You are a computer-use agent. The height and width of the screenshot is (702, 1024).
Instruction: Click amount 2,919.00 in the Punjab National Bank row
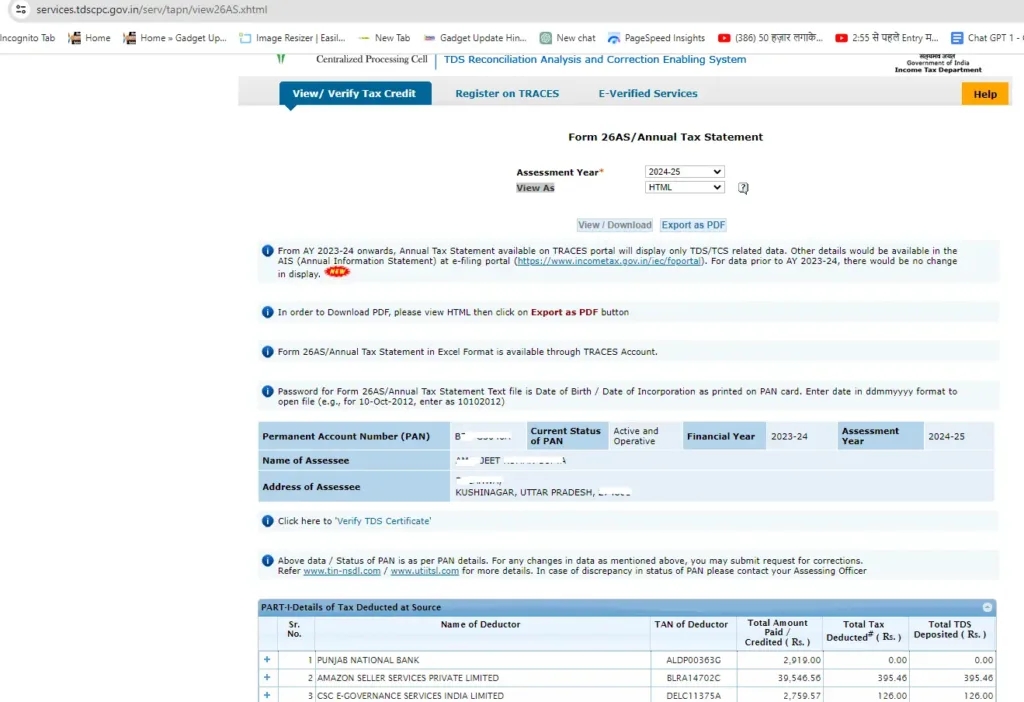click(802, 660)
